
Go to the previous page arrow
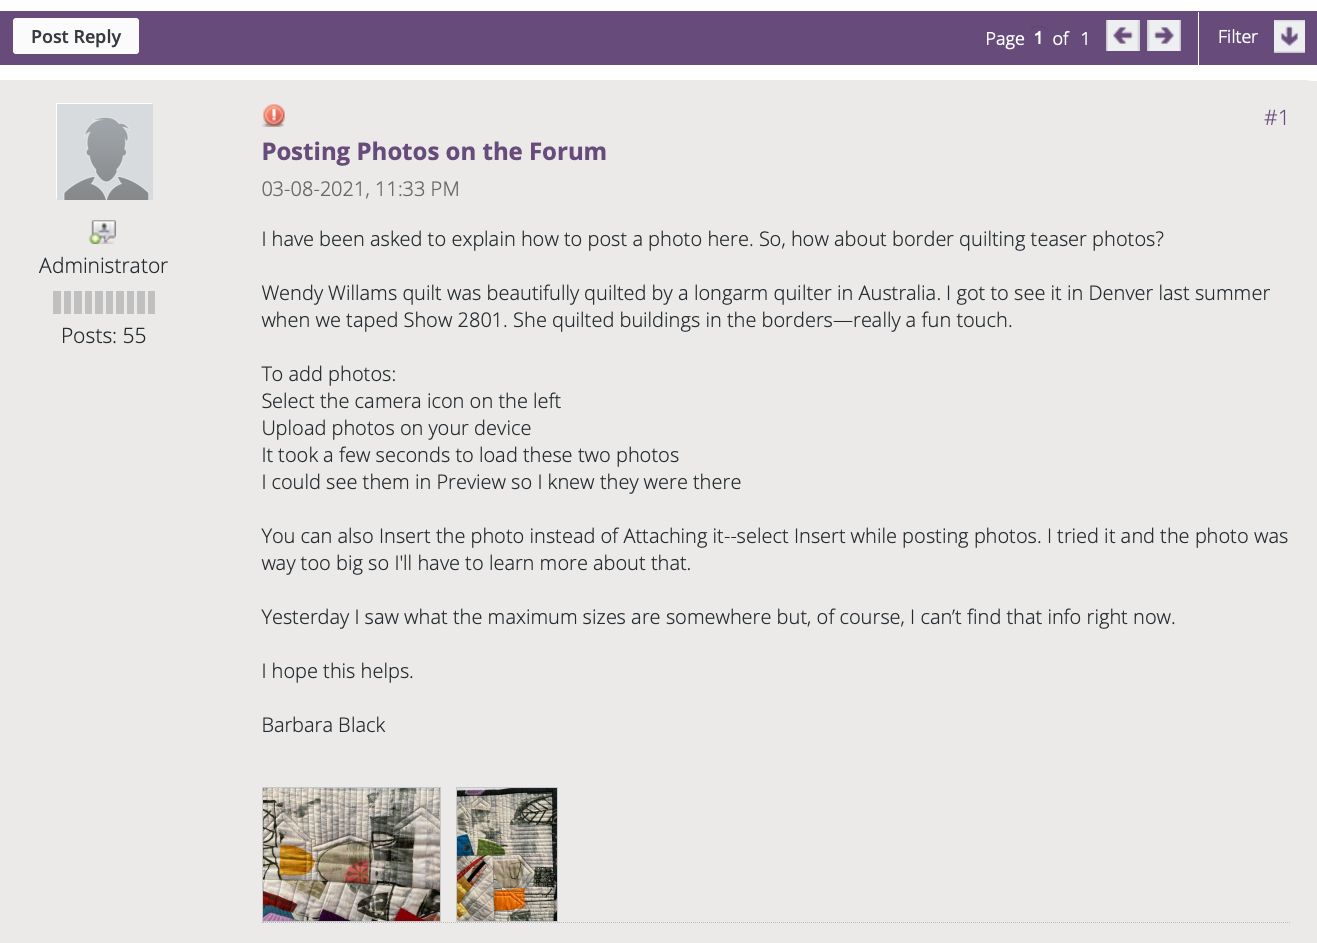point(1123,37)
